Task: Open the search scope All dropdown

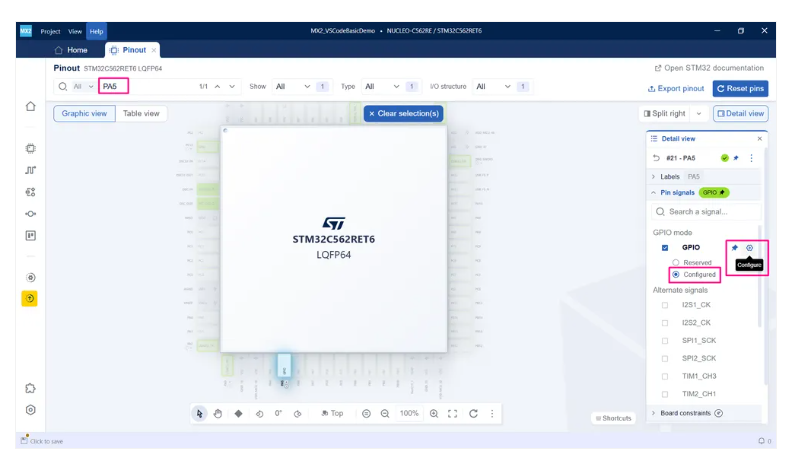Action: (x=84, y=87)
